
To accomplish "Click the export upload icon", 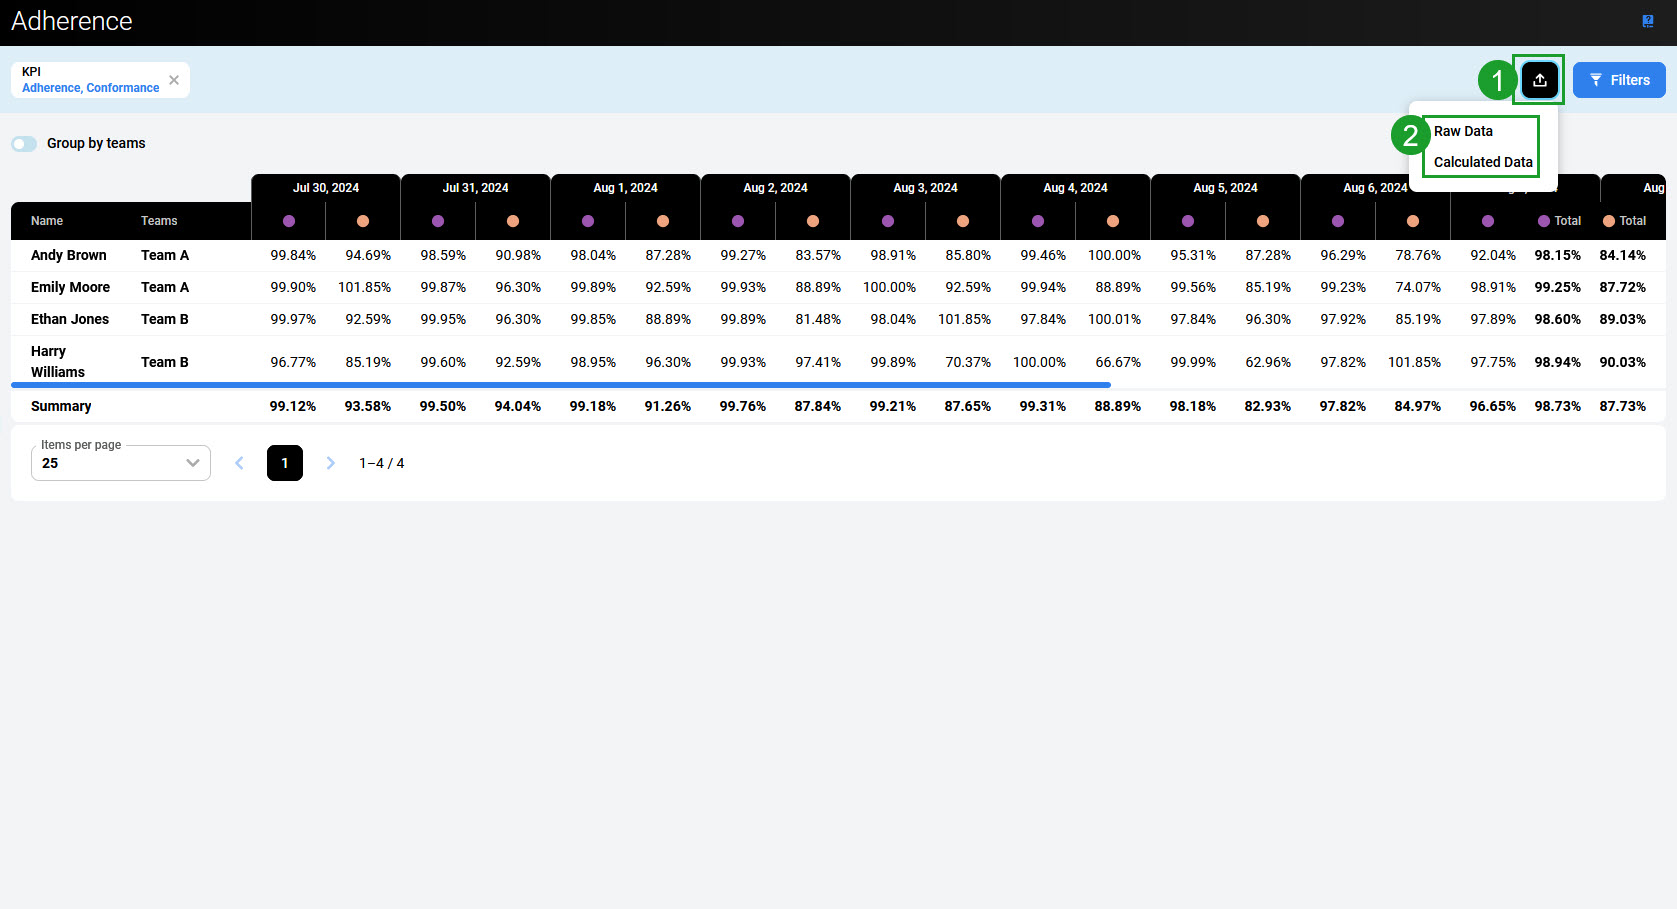I will click(x=1539, y=80).
